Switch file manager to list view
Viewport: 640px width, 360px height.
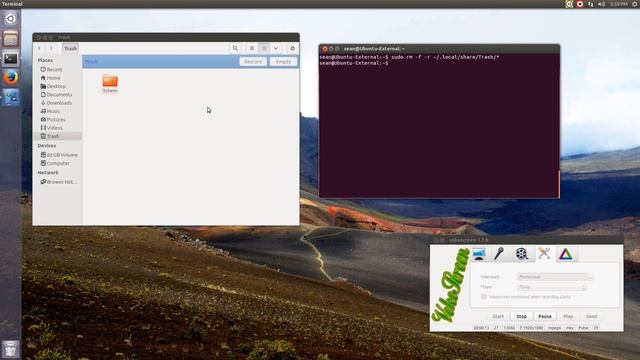tap(252, 49)
